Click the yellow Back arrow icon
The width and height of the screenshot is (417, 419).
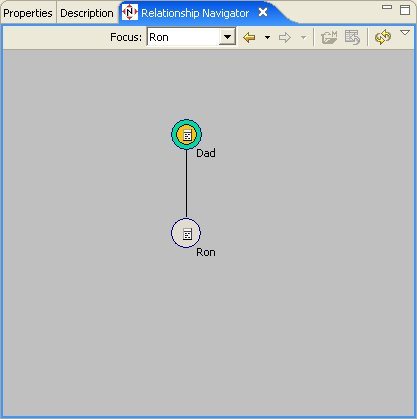[x=249, y=37]
